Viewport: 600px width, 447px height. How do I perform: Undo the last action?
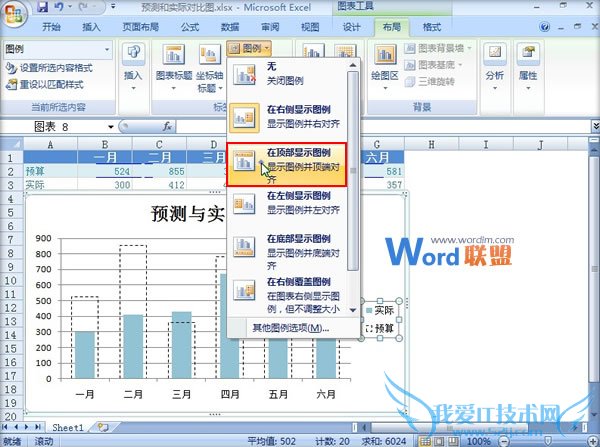point(59,7)
